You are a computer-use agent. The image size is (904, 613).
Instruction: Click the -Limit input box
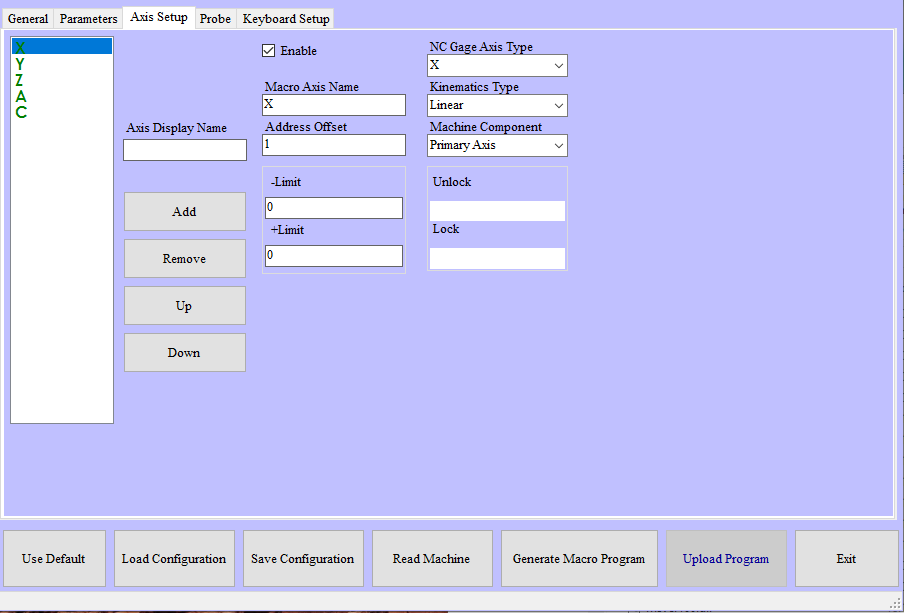point(334,208)
